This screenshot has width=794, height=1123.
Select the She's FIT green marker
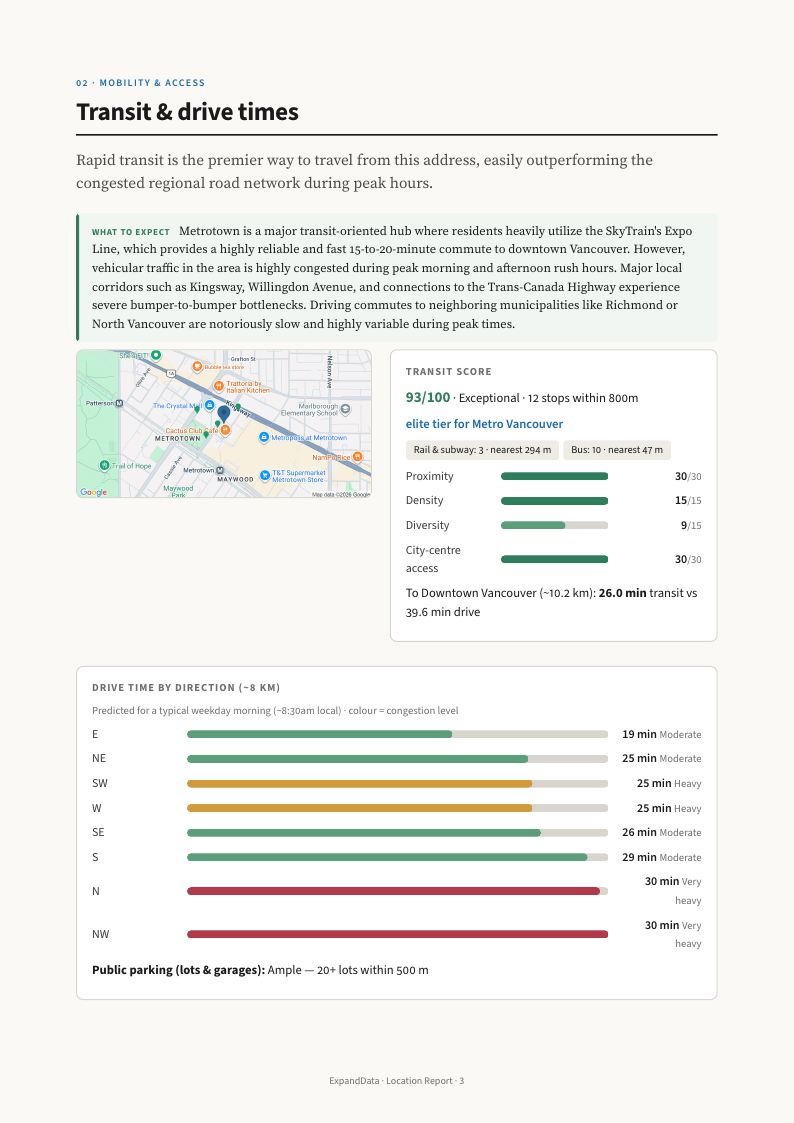point(156,355)
